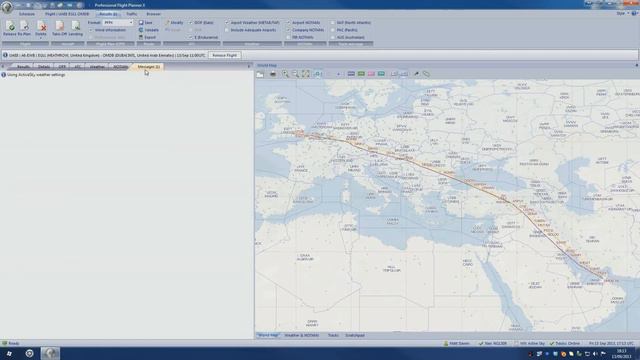The width and height of the screenshot is (640, 360).
Task: Click the map fit-to-route icon
Action: 305,74
